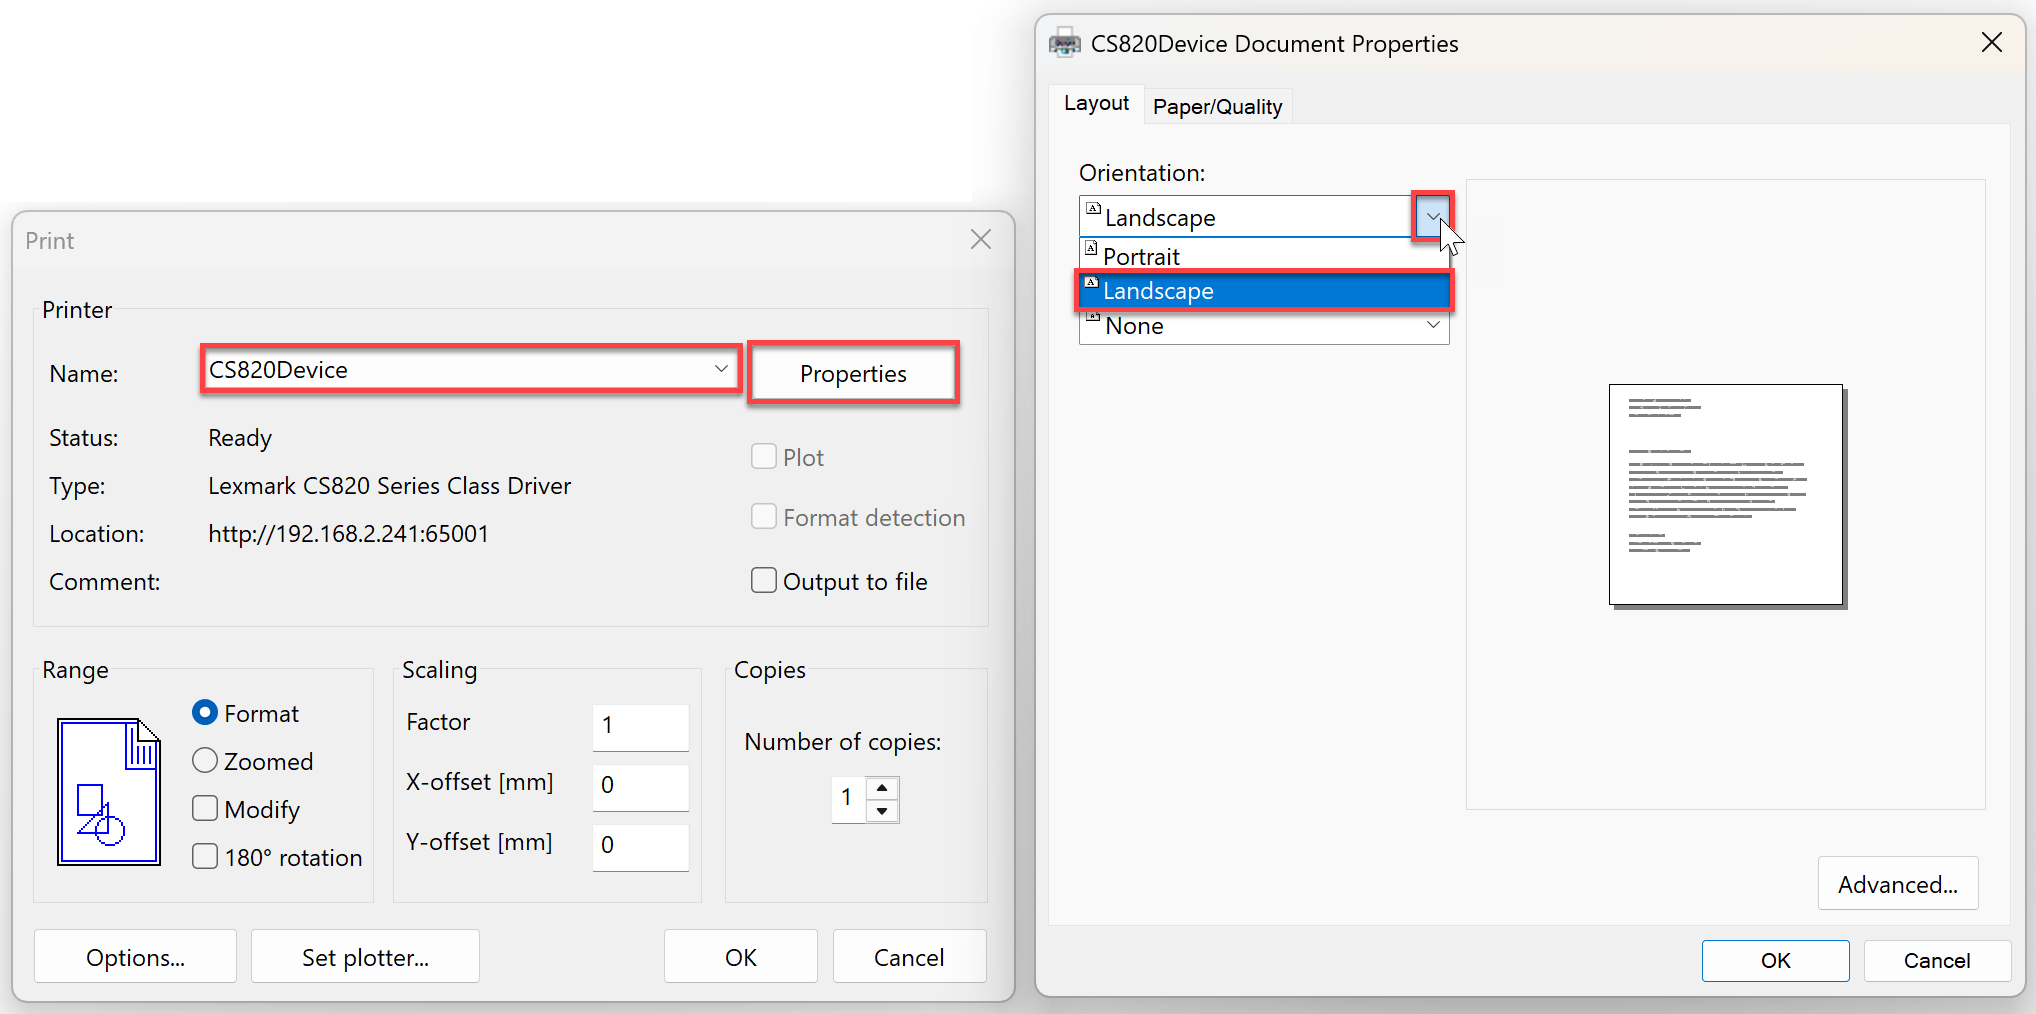
Task: Select the Zoomed range radio button
Action: pos(205,761)
